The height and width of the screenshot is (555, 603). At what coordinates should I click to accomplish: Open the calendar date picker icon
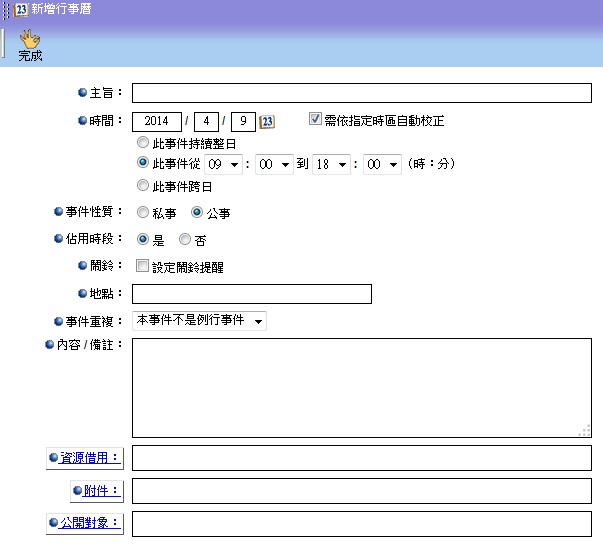point(267,122)
